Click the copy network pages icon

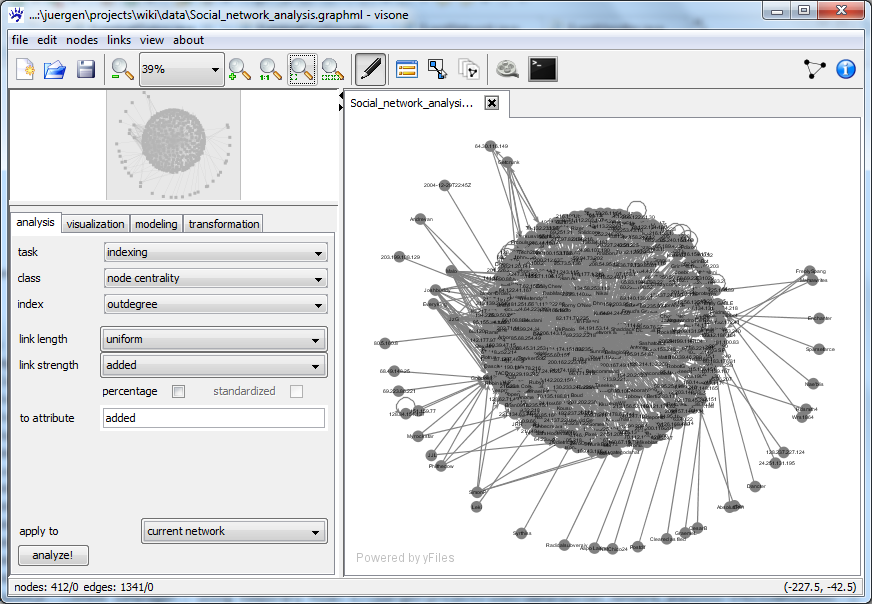[468, 70]
